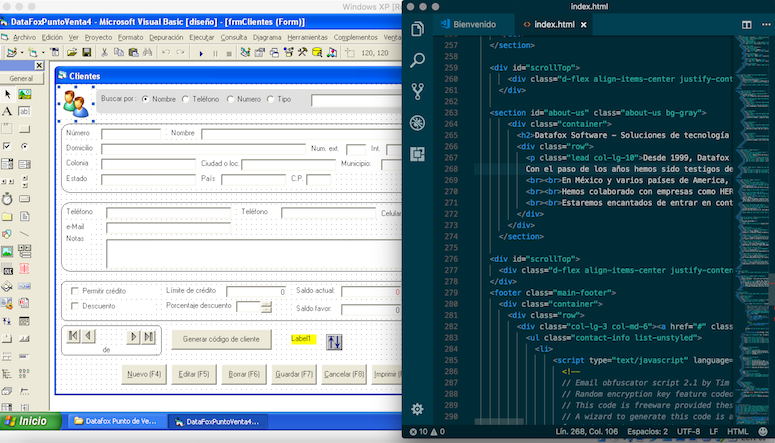Open the Add Form dropdown arrow in VB toolbar
This screenshot has height=443, width=775.
point(43,53)
